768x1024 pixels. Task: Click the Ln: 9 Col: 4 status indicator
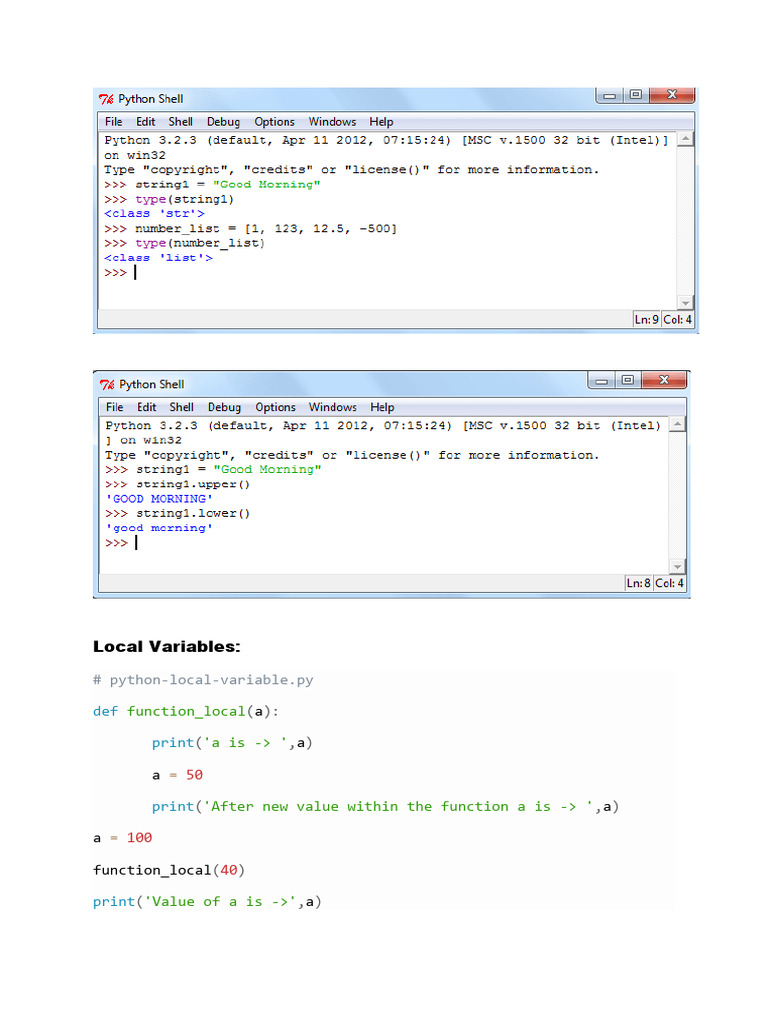[662, 320]
